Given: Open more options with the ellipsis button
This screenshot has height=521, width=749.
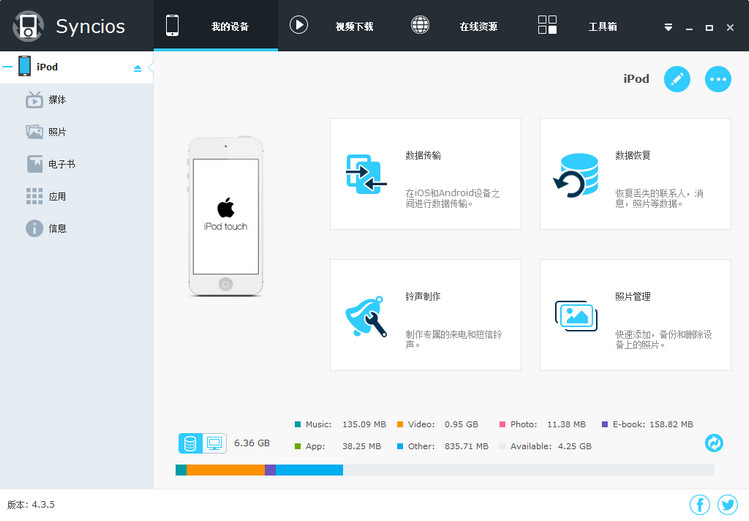Looking at the screenshot, I should click(x=718, y=79).
